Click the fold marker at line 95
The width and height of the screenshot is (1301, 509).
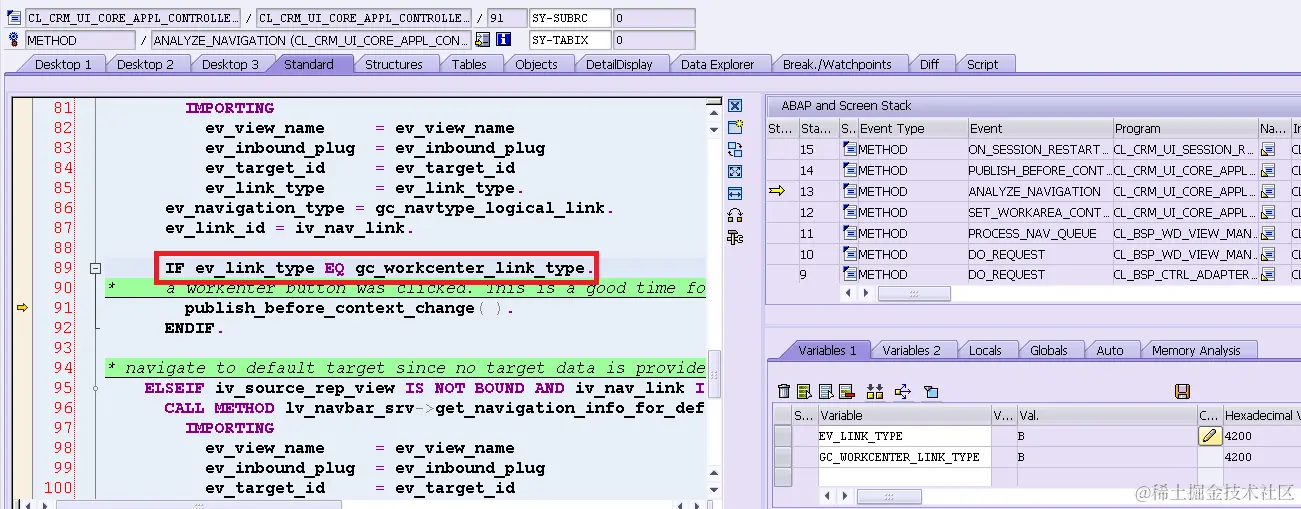tap(95, 388)
